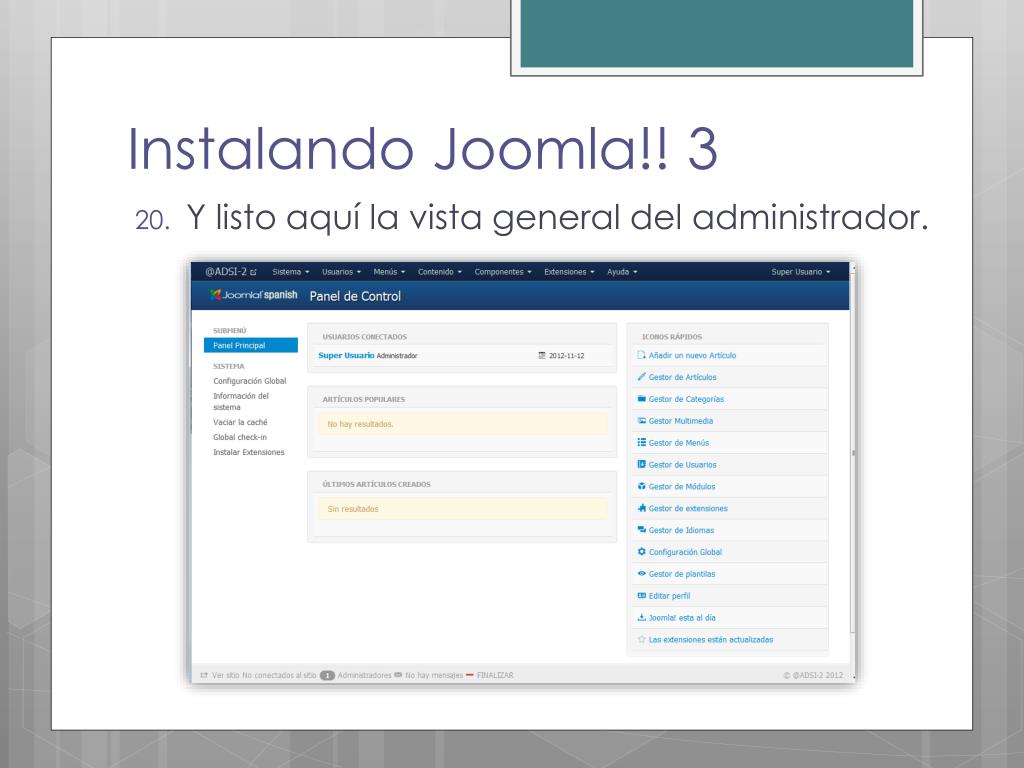The height and width of the screenshot is (768, 1024).
Task: Click the Gestor de Módulos cube icon
Action: click(641, 486)
